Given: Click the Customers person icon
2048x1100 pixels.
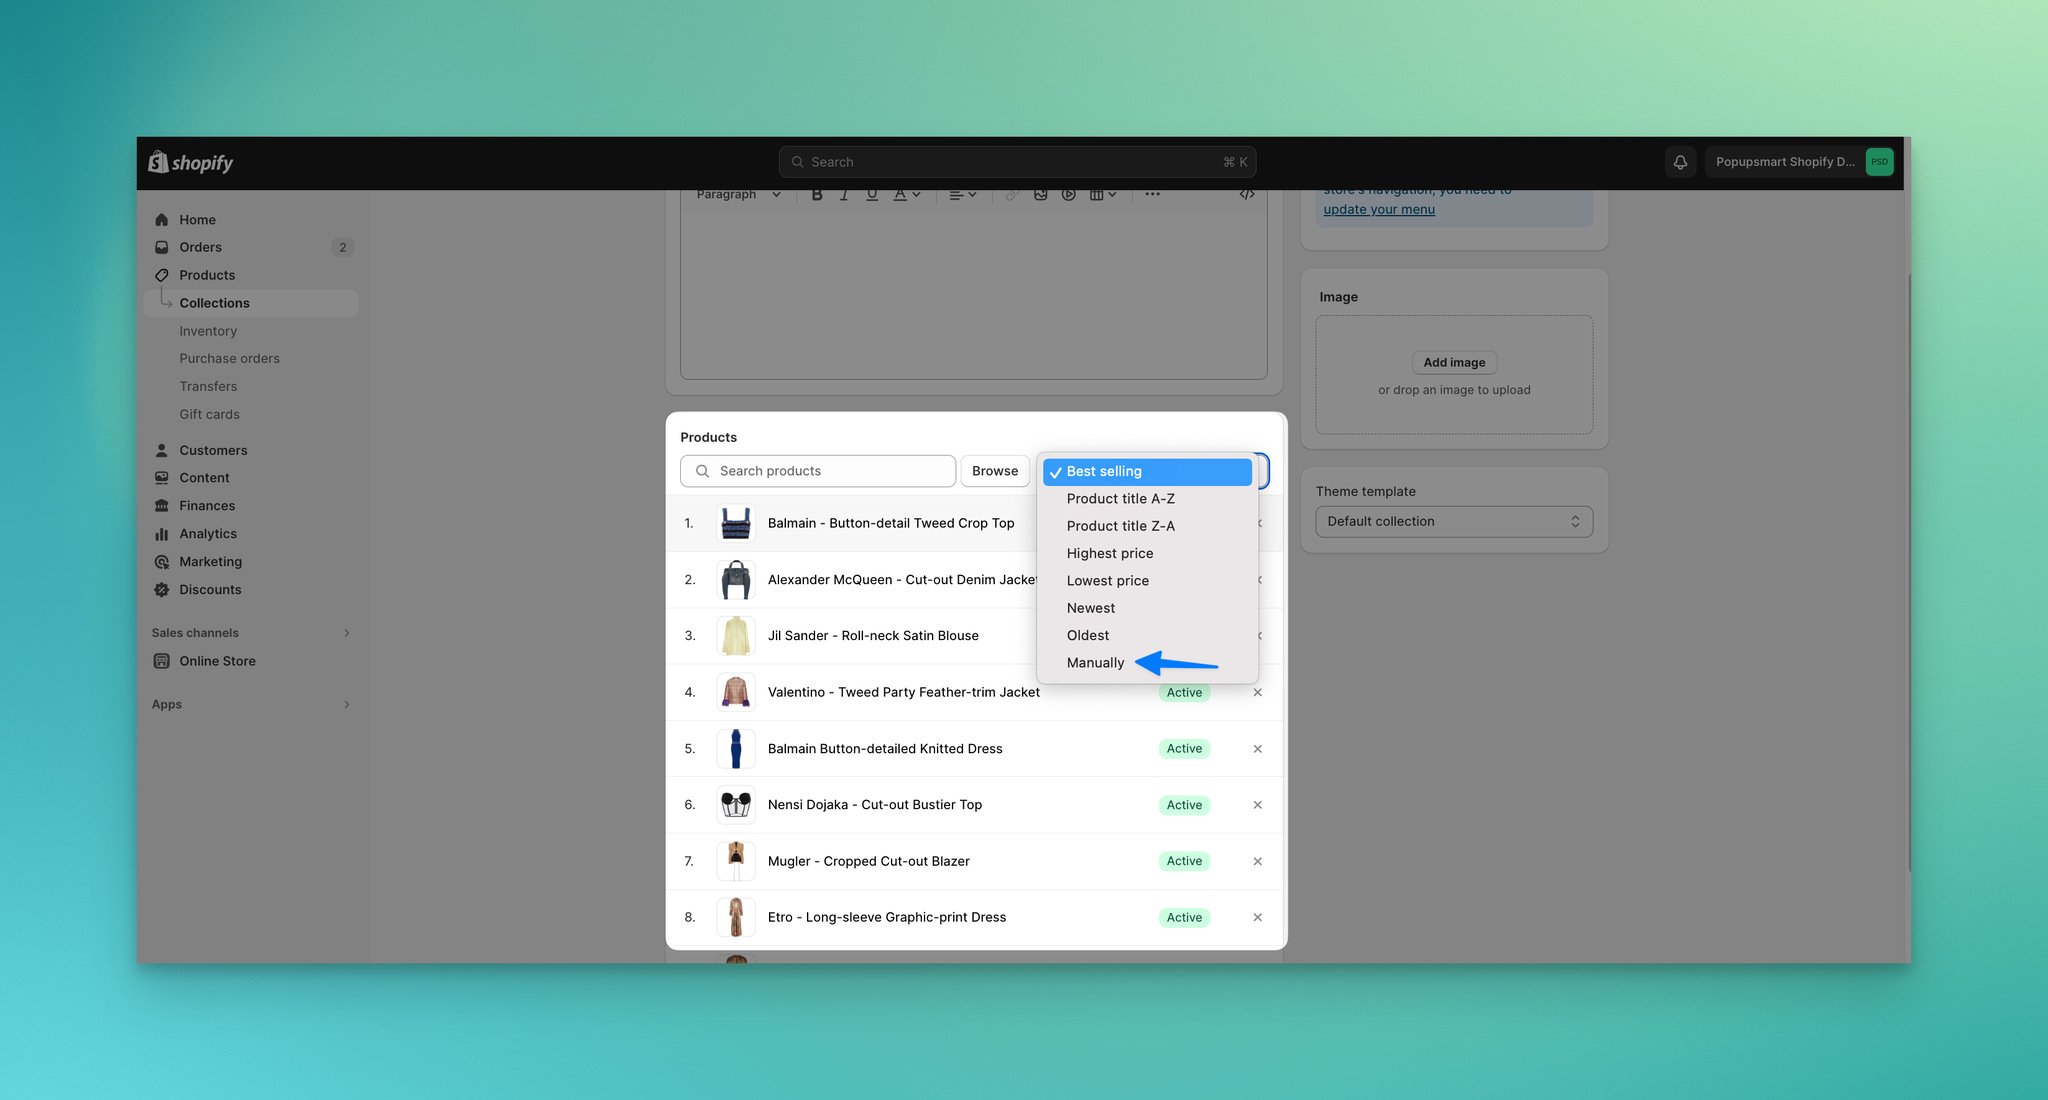Looking at the screenshot, I should click(162, 450).
